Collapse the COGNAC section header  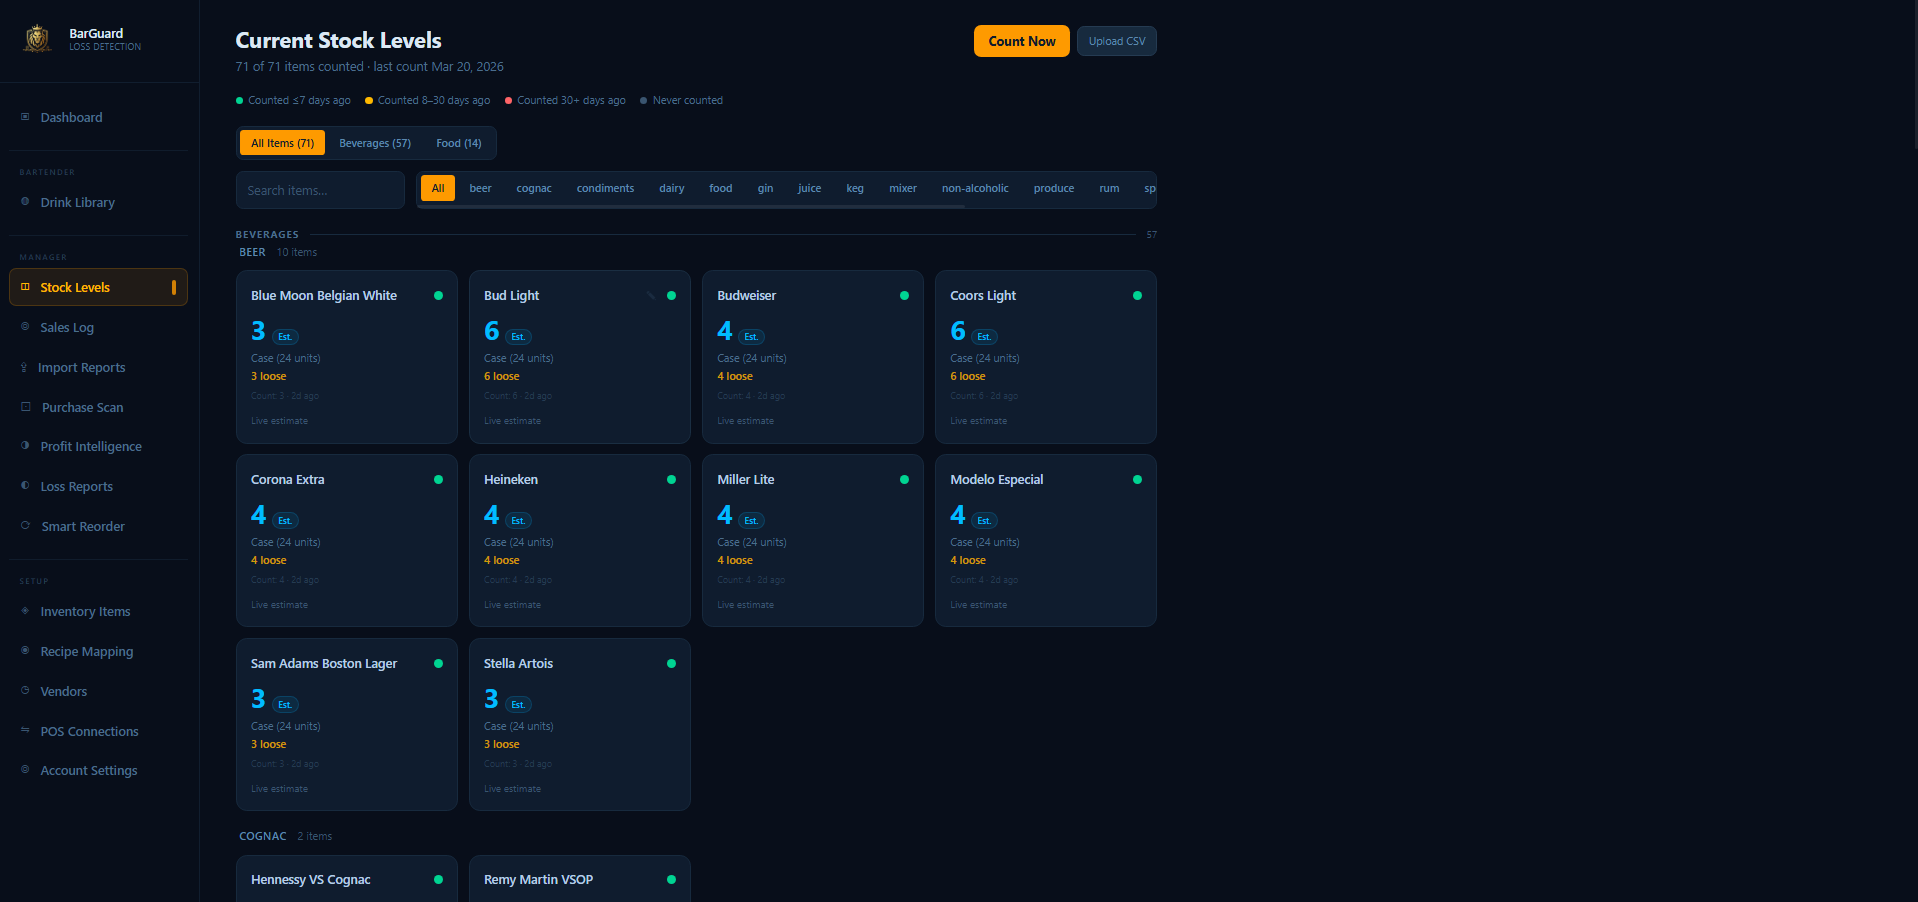click(263, 836)
